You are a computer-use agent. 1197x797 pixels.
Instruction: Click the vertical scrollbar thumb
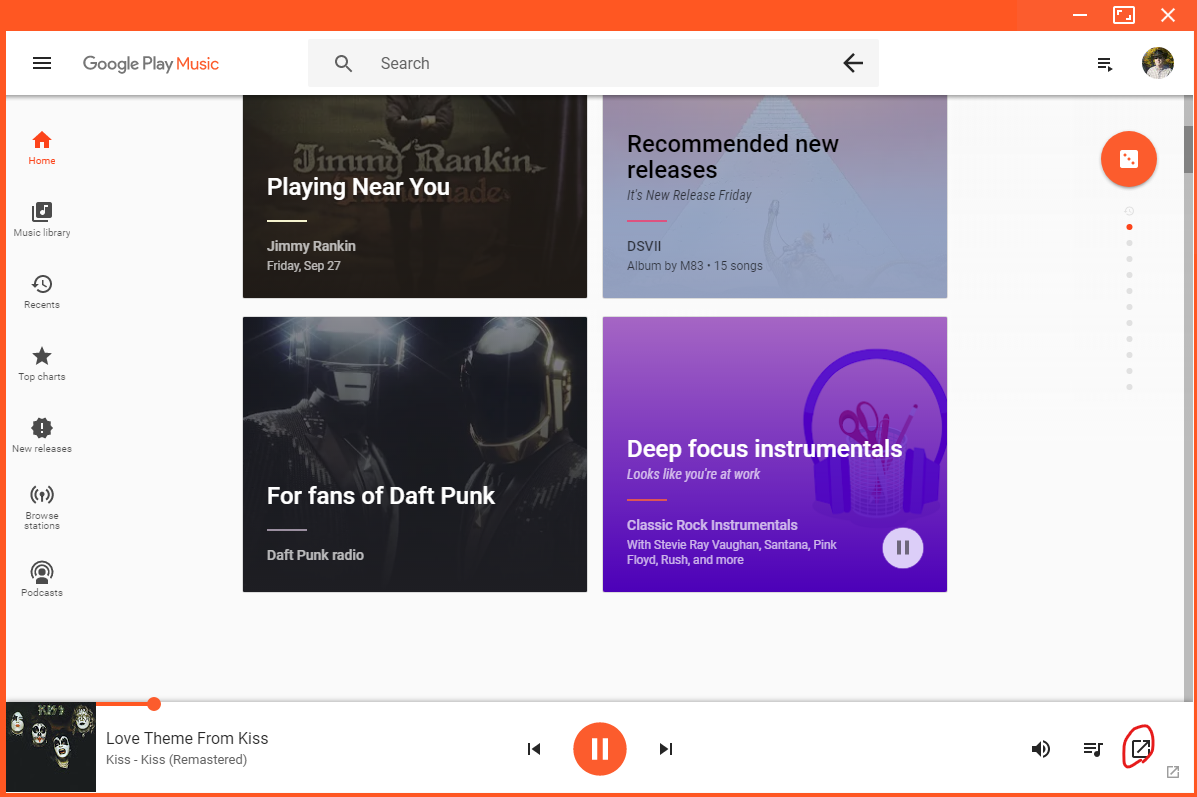coord(1189,150)
